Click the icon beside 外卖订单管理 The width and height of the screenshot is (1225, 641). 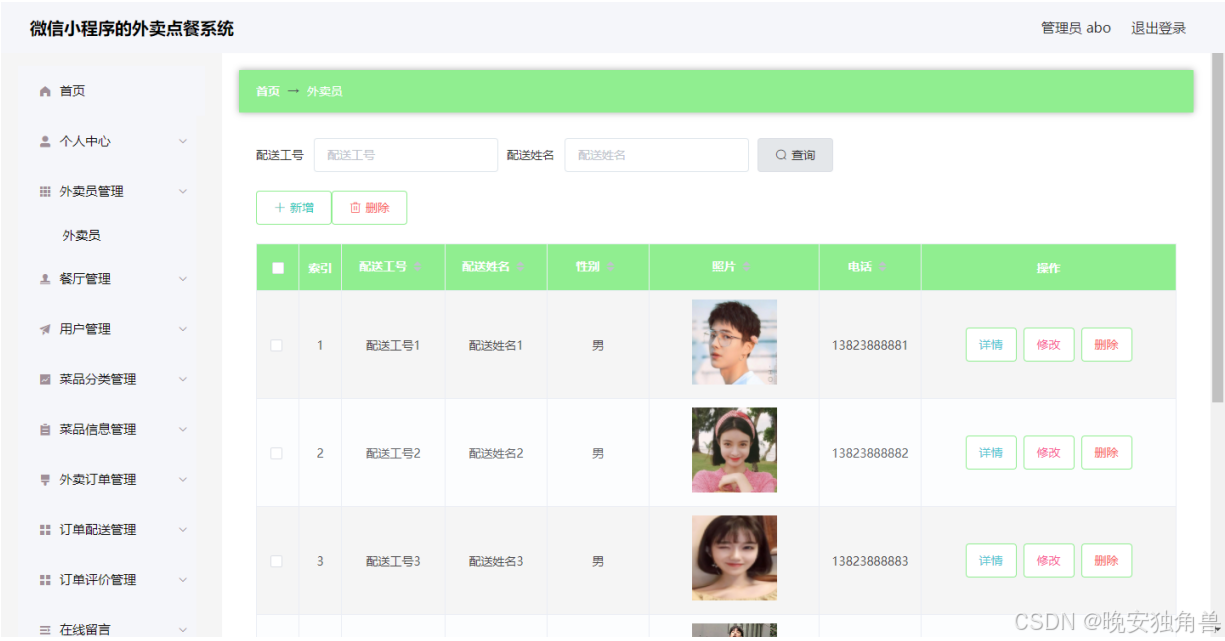(45, 479)
